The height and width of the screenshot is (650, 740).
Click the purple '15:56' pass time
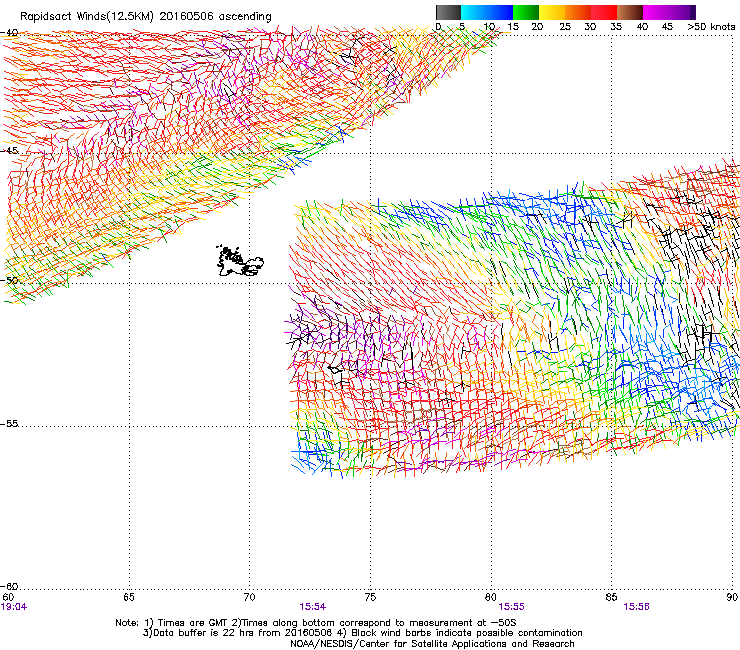point(636,607)
